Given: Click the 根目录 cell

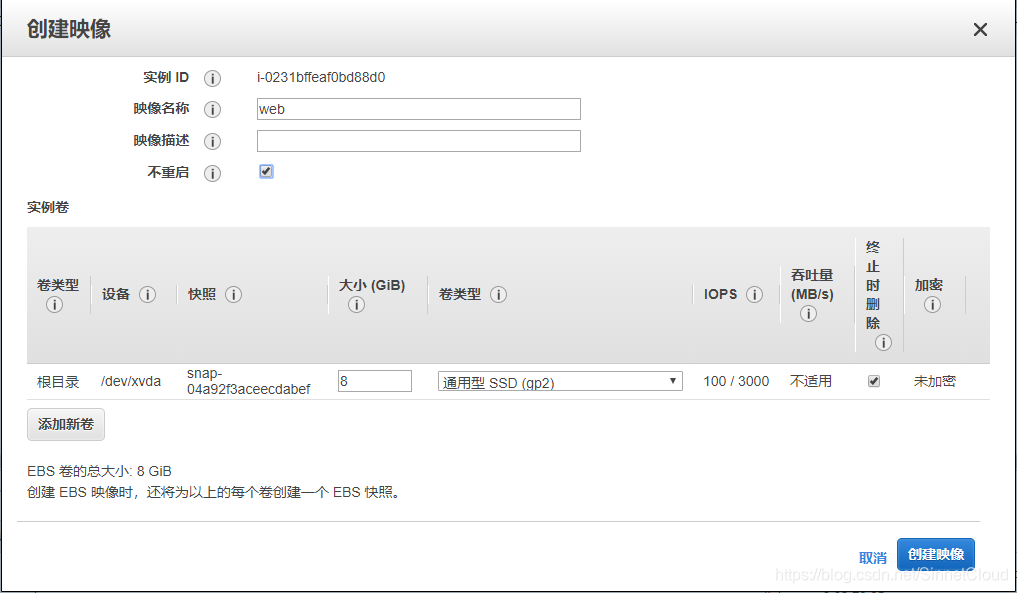Looking at the screenshot, I should (58, 381).
